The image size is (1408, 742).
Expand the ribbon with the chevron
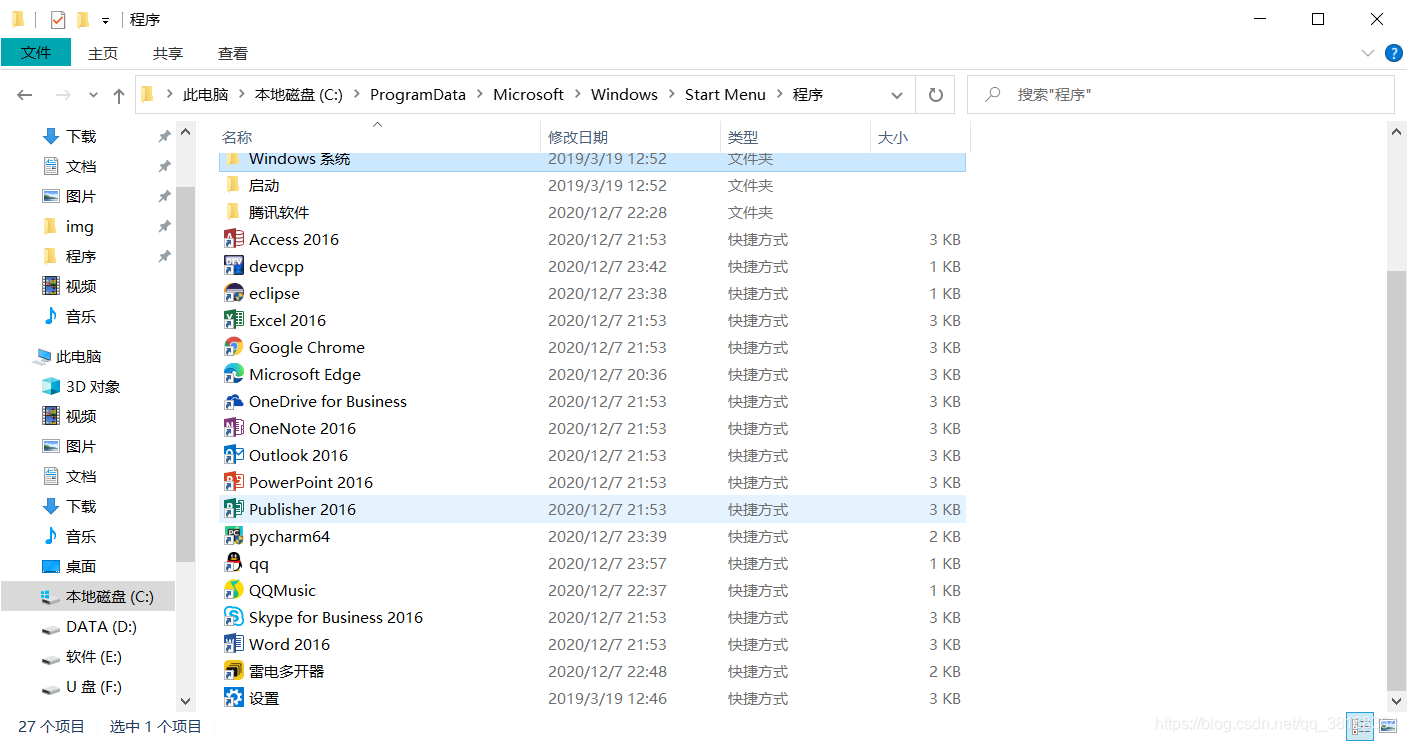(x=1367, y=53)
